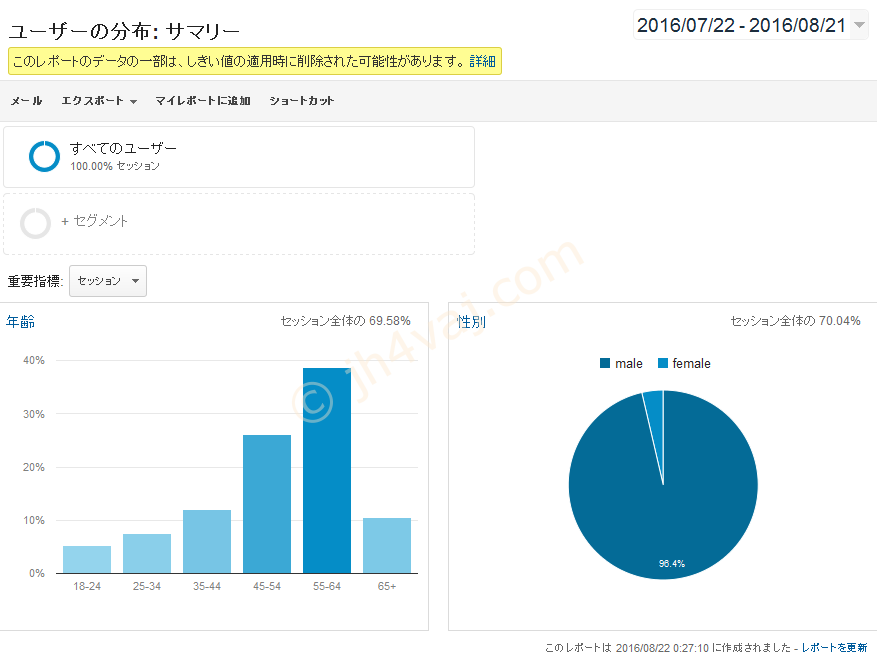This screenshot has height=663, width=877.
Task: Click the 65+ age bar
Action: [x=387, y=546]
